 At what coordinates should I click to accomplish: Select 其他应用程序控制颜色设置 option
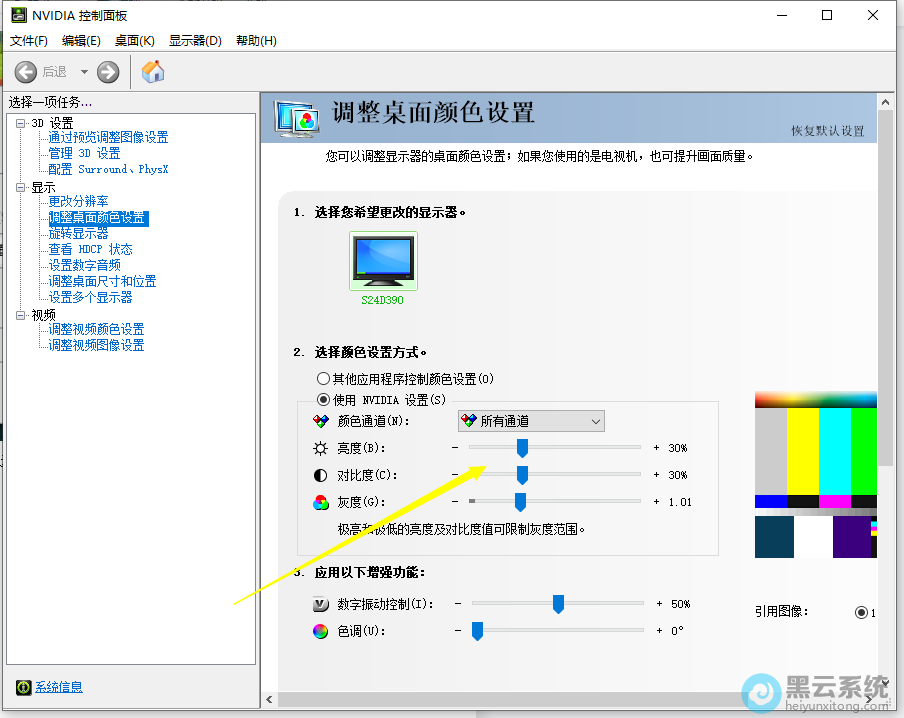click(324, 378)
